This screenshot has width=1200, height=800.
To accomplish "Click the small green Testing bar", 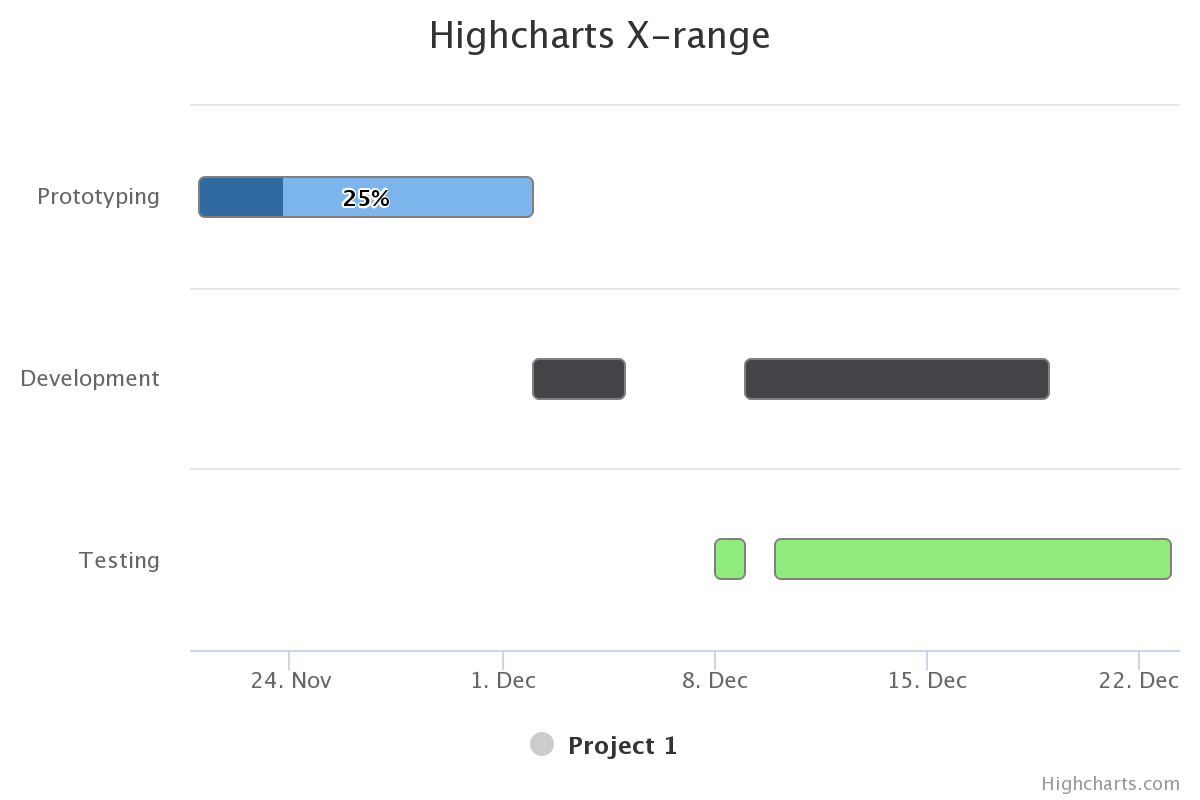I will [x=730, y=559].
